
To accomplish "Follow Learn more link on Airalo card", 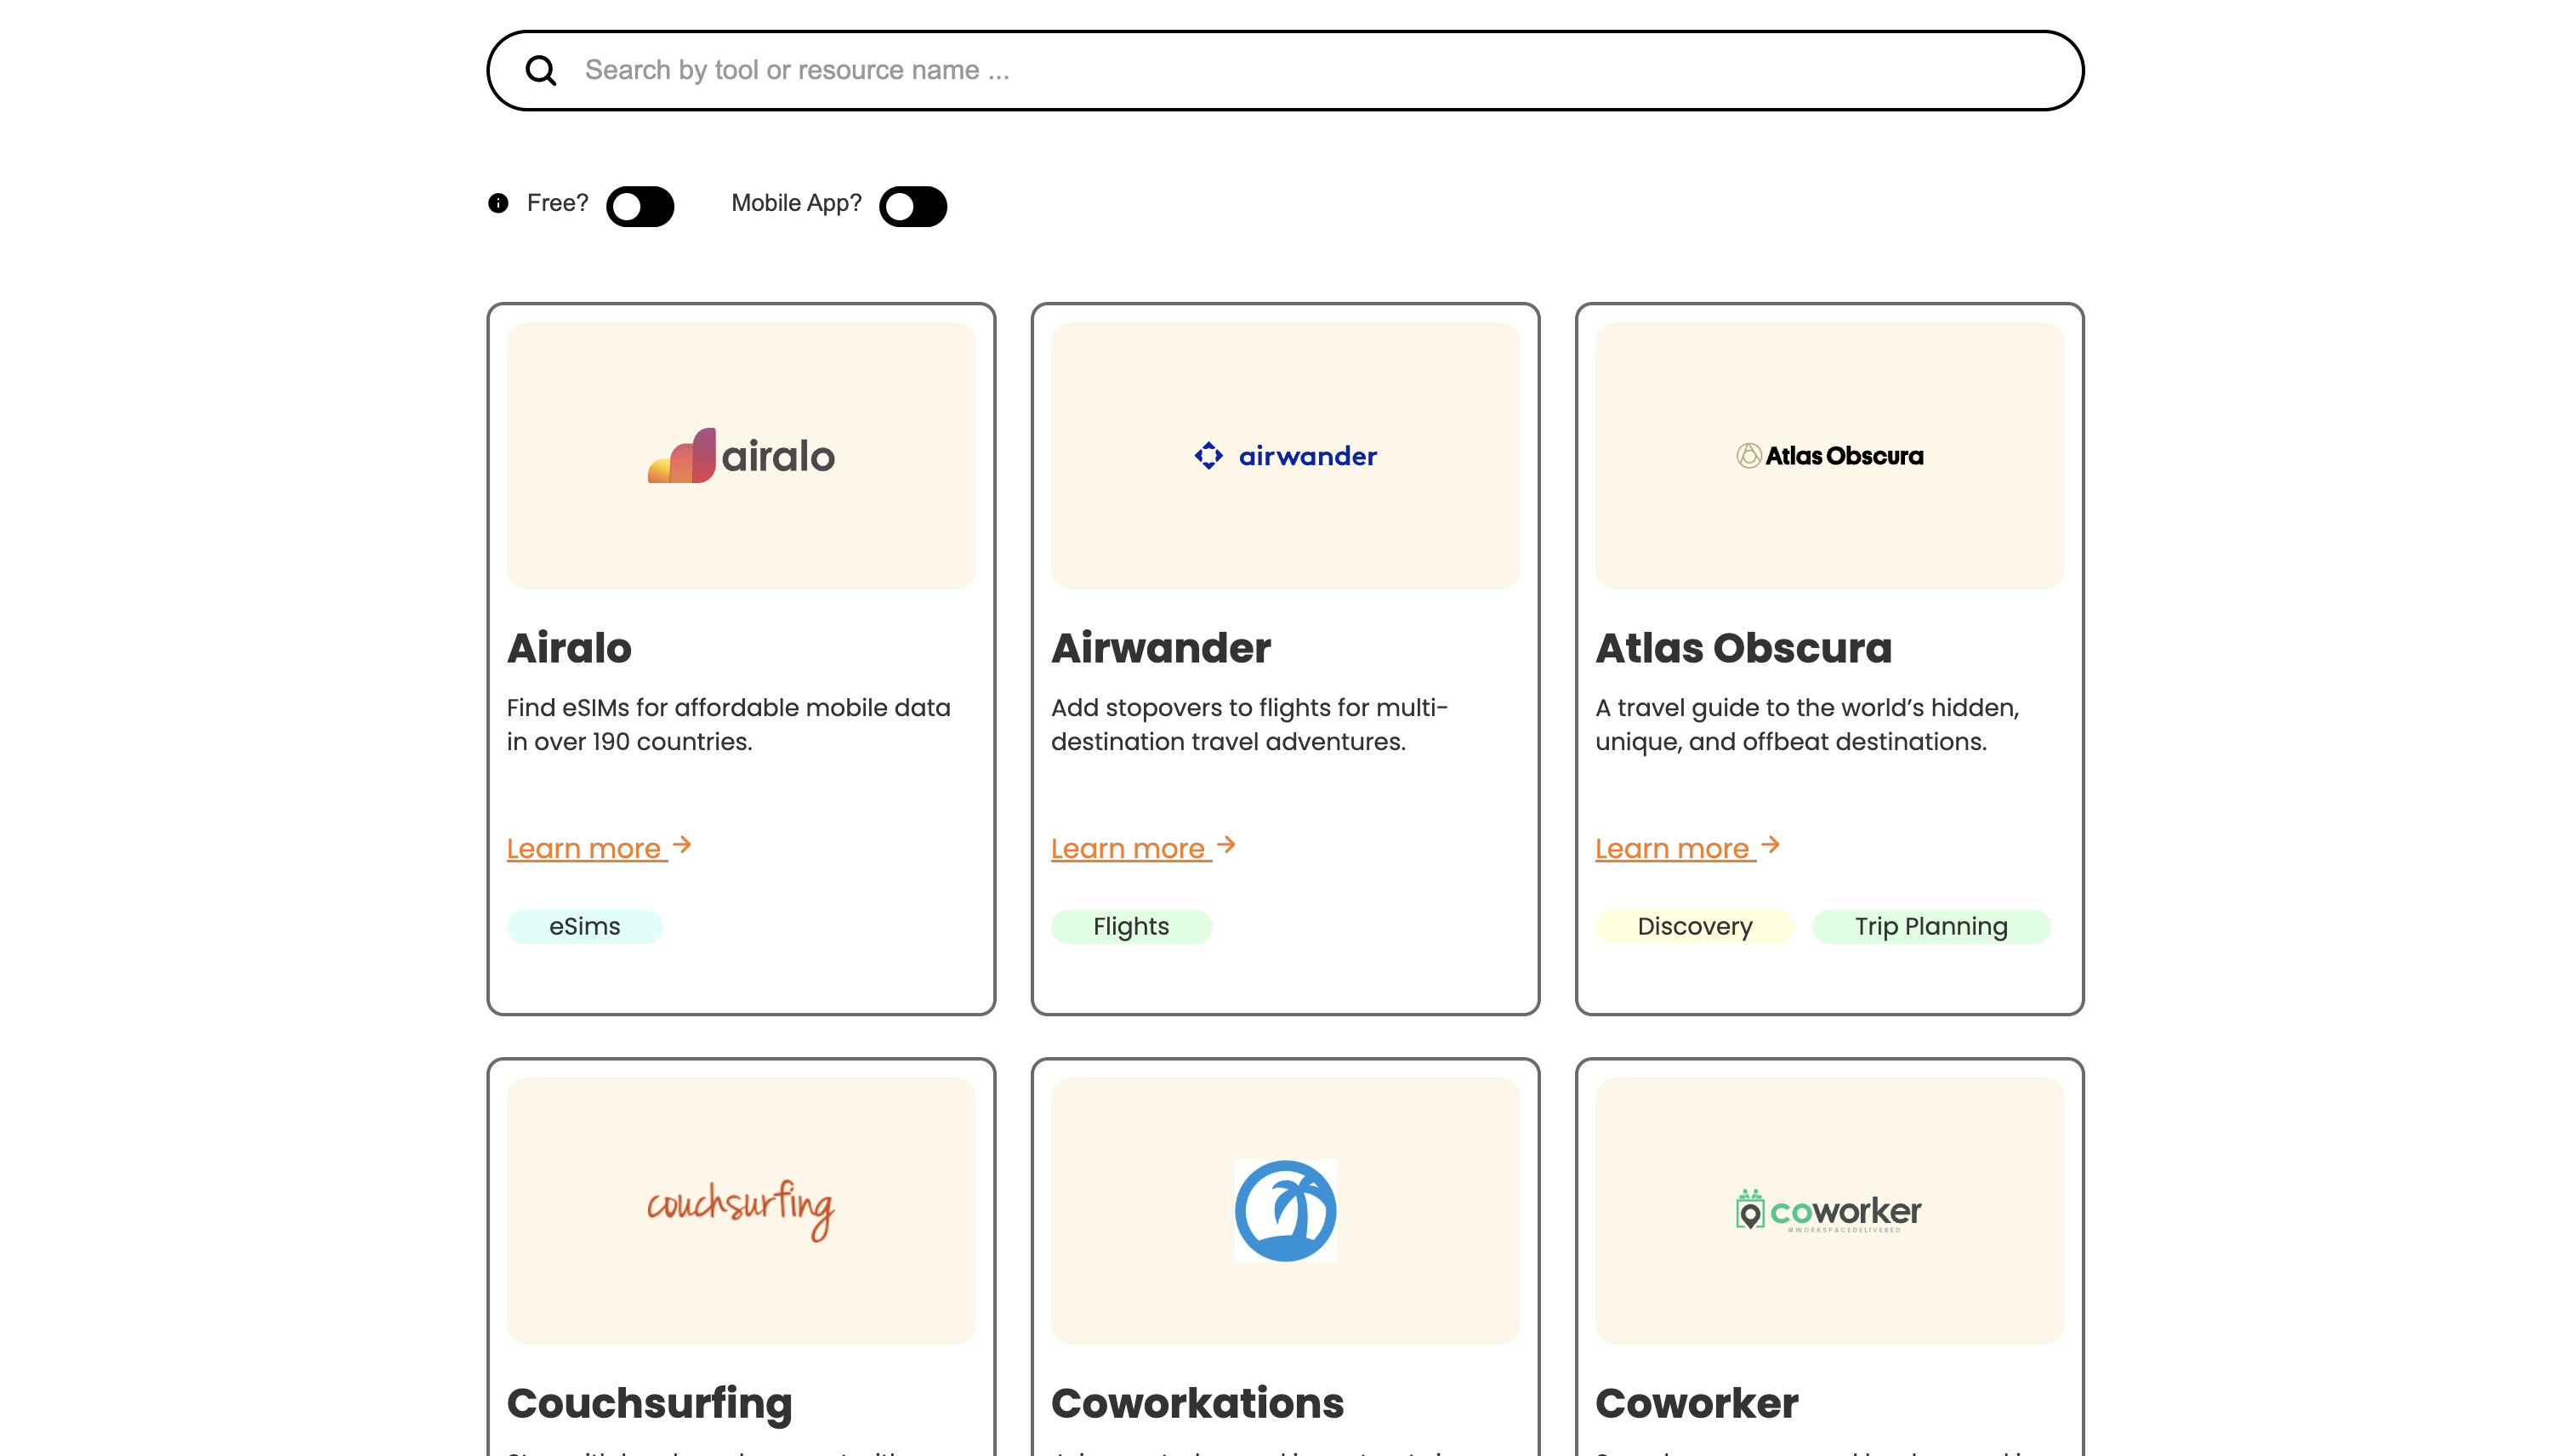I will [x=587, y=848].
